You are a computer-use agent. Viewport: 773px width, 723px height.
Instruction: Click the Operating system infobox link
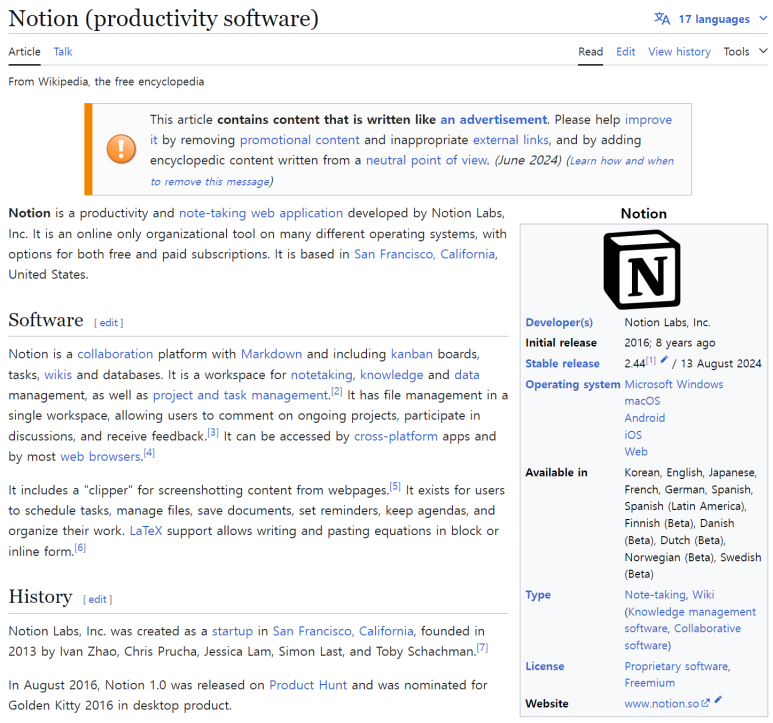(x=573, y=384)
